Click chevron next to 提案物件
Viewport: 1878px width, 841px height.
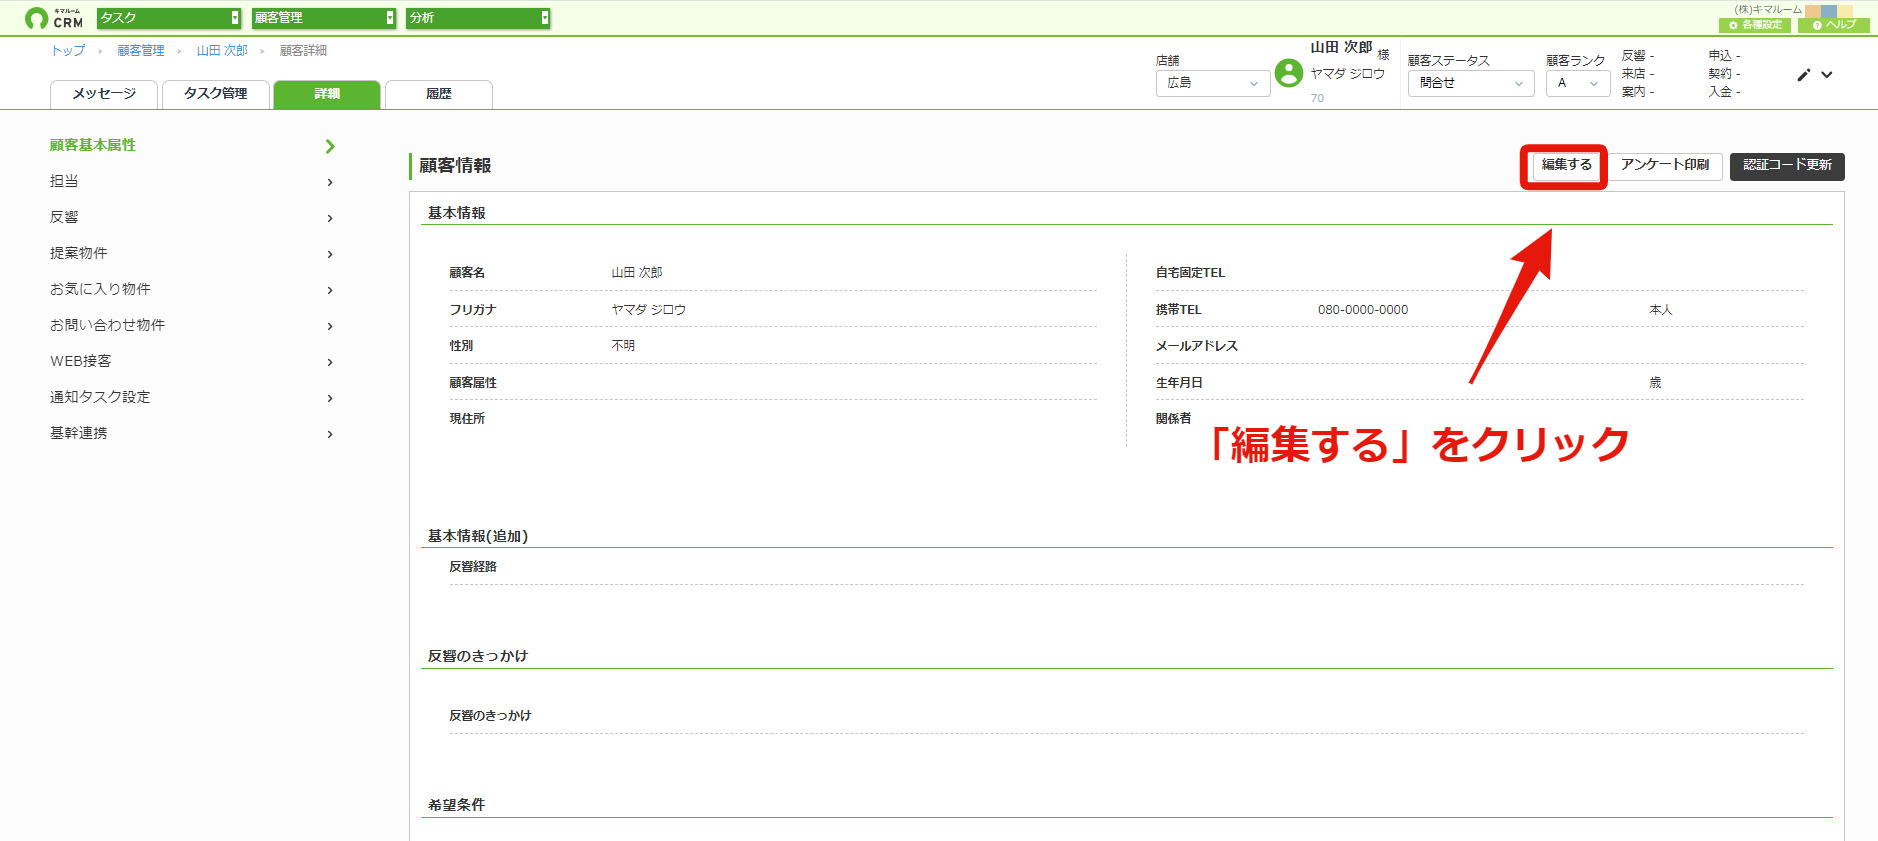coord(330,254)
